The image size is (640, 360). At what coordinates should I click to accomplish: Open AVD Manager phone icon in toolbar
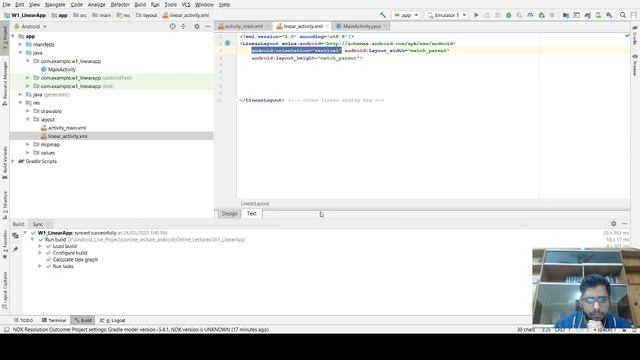click(x=598, y=15)
